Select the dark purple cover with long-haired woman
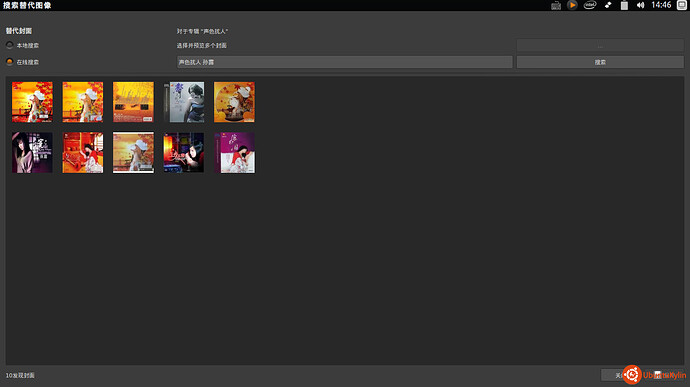The image size is (690, 387). pos(32,152)
